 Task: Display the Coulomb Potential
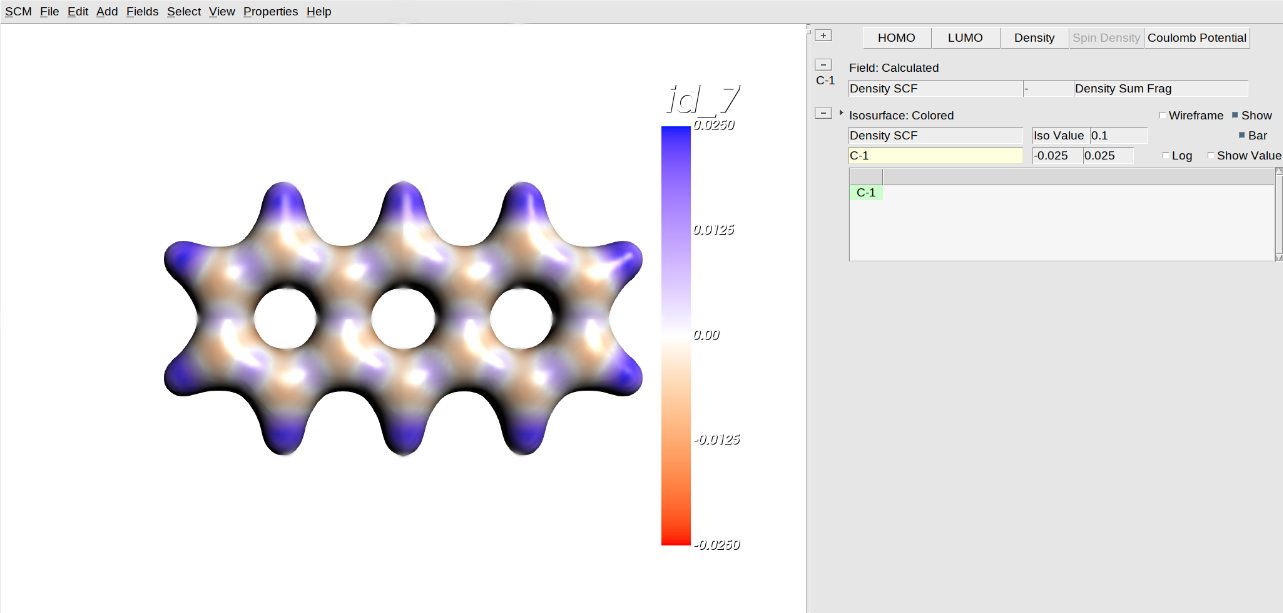pos(1196,37)
